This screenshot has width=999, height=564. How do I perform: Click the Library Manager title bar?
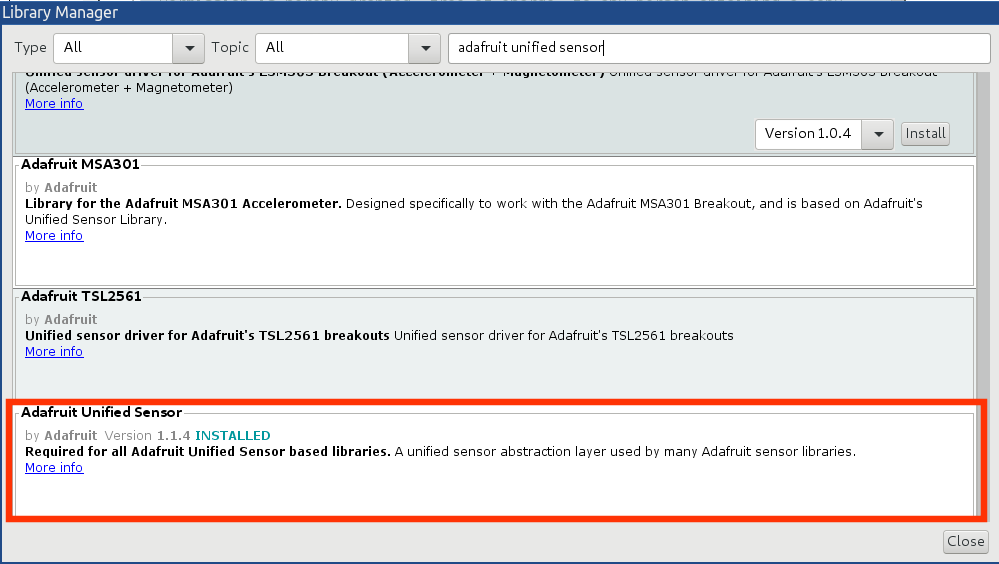click(500, 12)
